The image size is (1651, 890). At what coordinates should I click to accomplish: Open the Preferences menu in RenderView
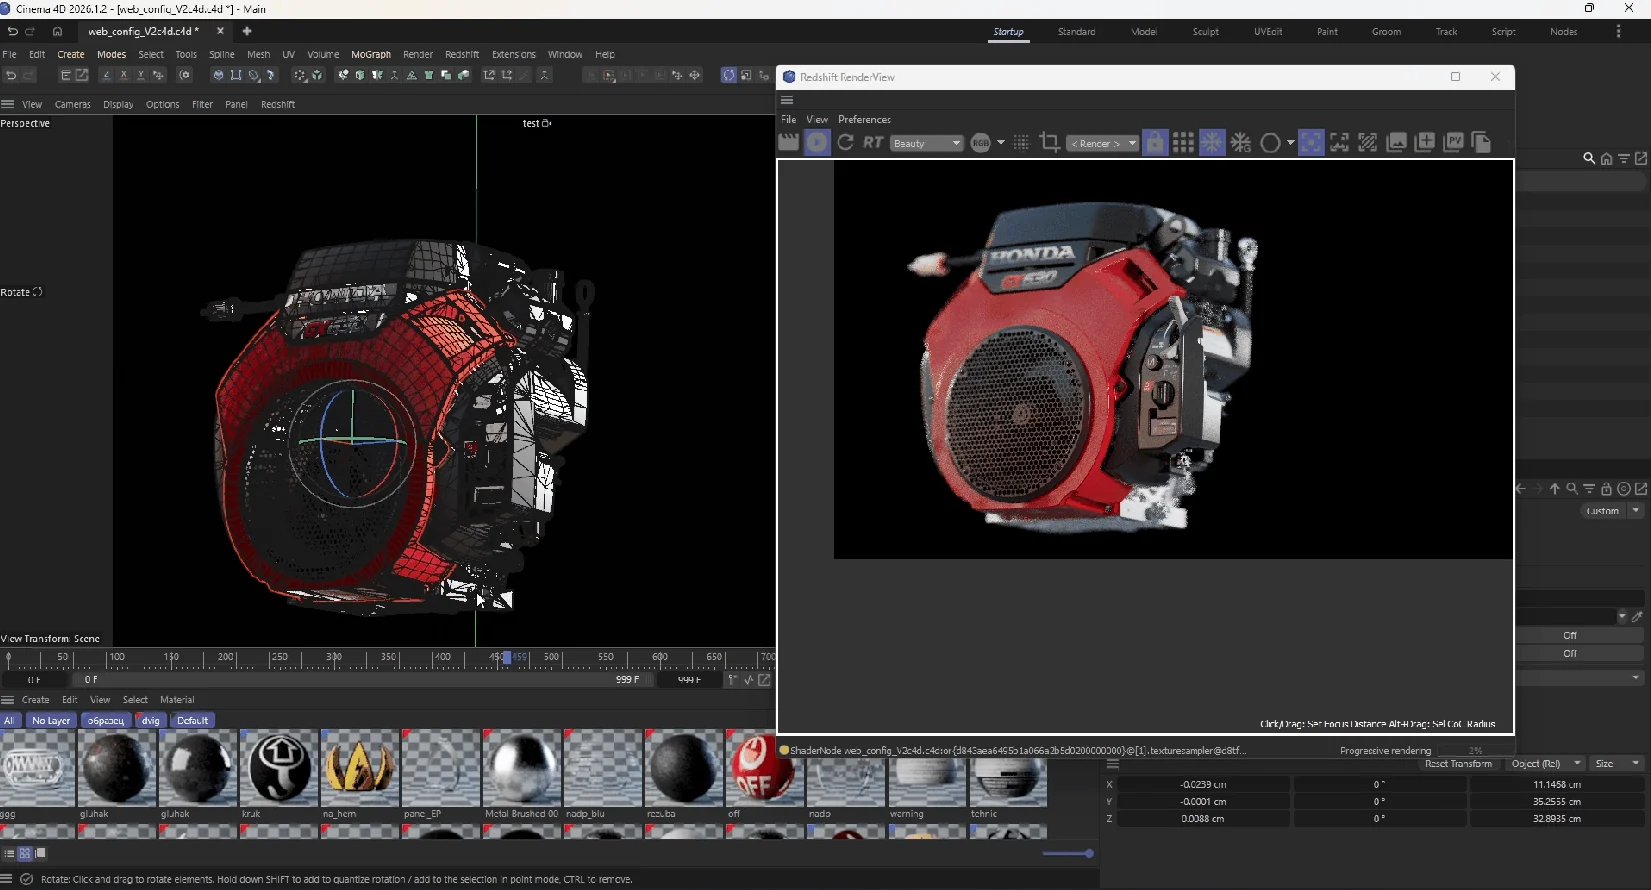coord(864,119)
